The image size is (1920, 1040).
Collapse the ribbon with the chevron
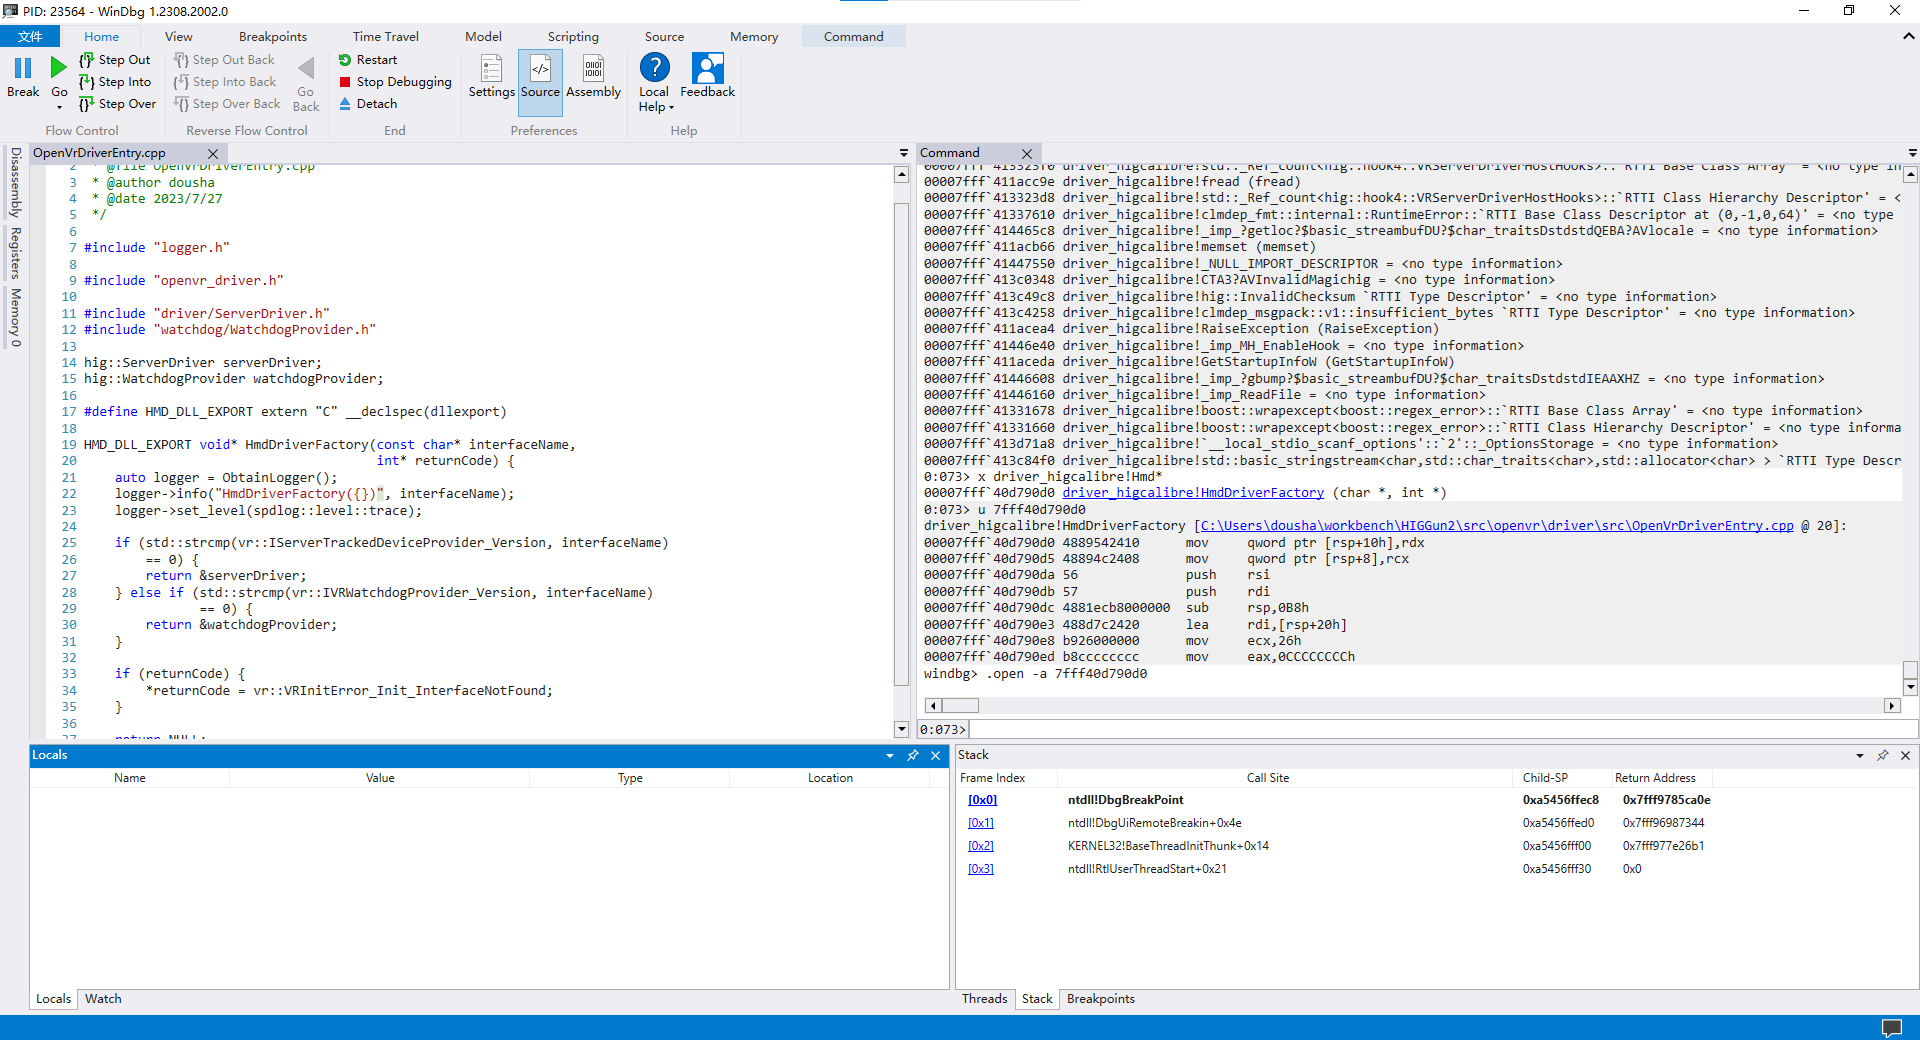(x=1909, y=36)
